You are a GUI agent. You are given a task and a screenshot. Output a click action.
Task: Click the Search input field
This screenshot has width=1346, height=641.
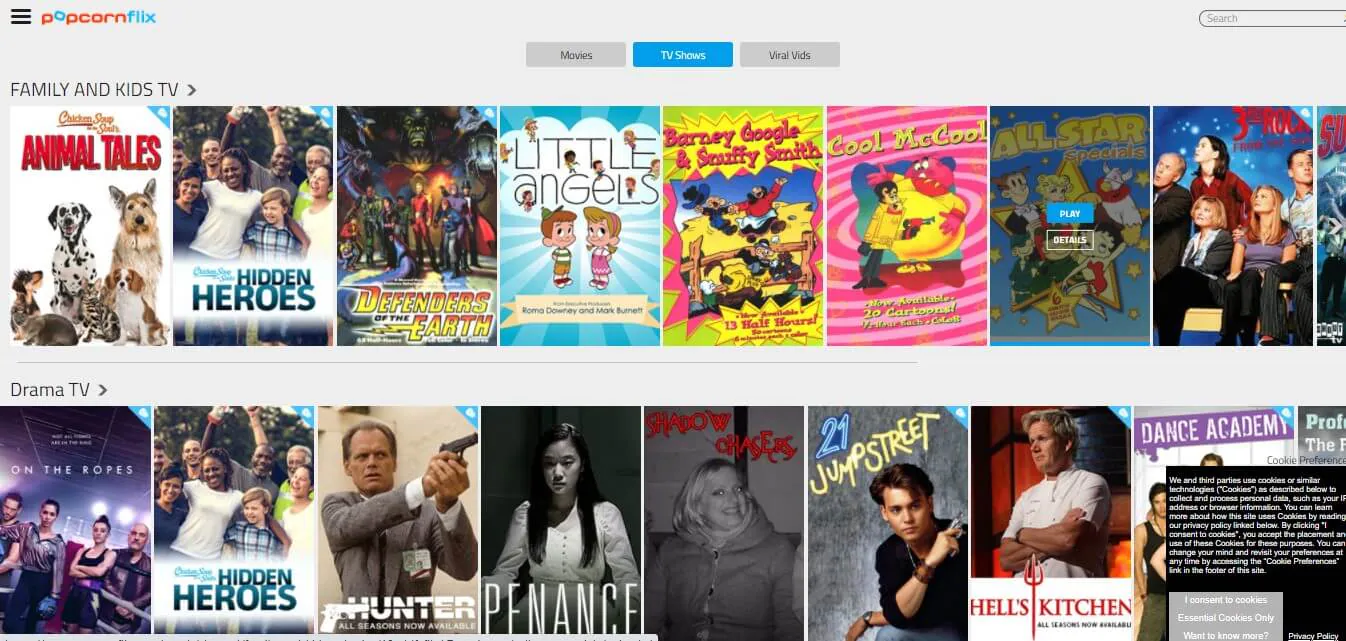pos(1272,18)
